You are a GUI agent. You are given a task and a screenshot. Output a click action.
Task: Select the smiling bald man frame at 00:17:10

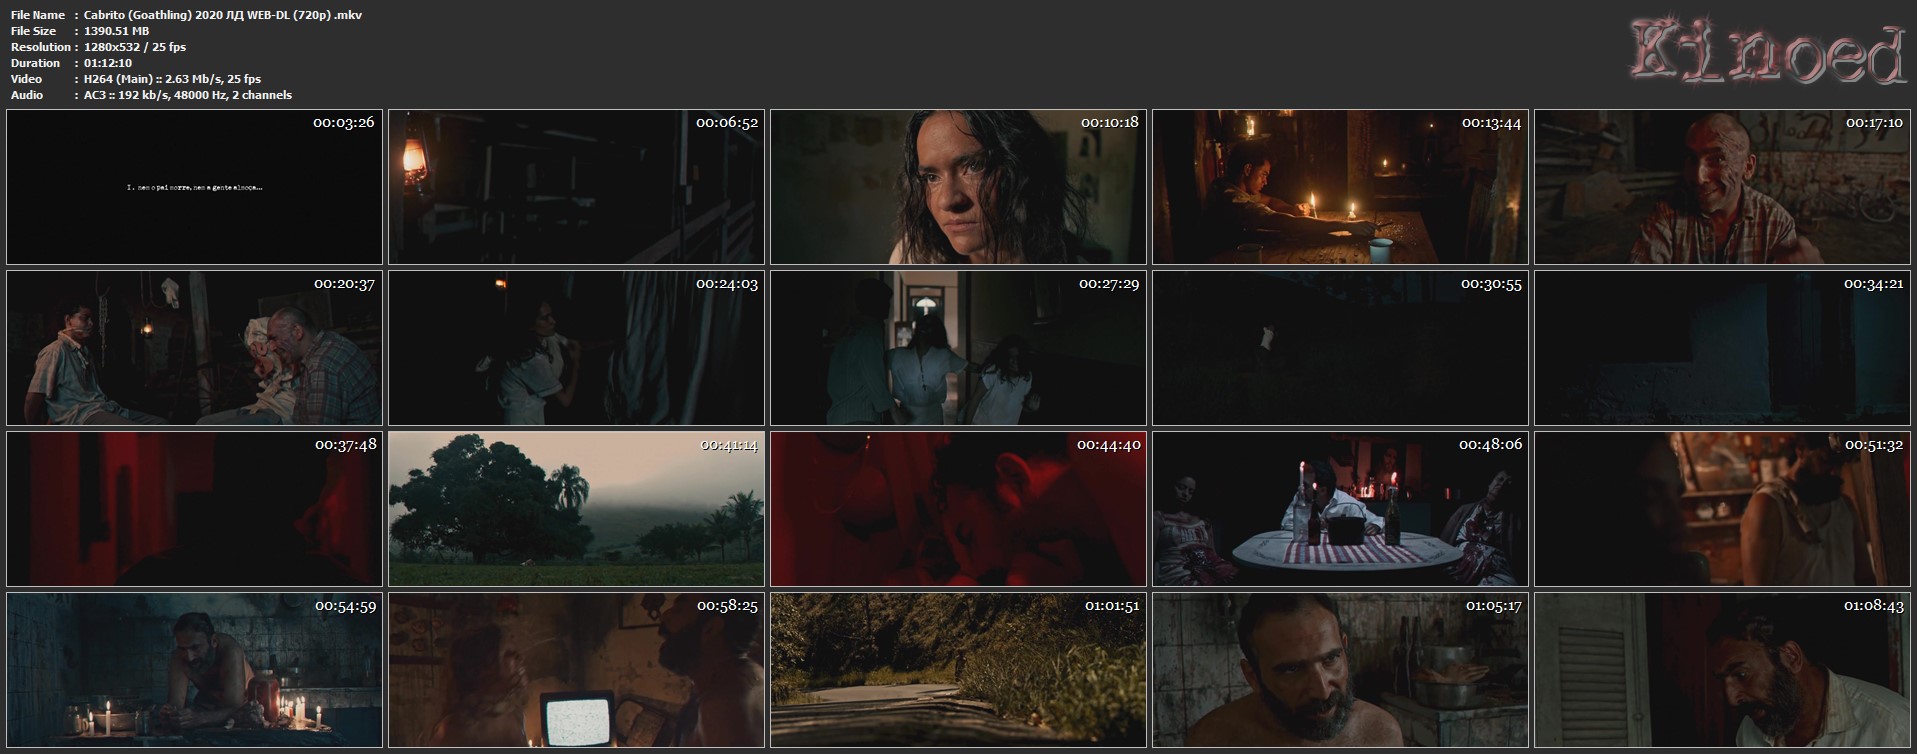click(1722, 187)
